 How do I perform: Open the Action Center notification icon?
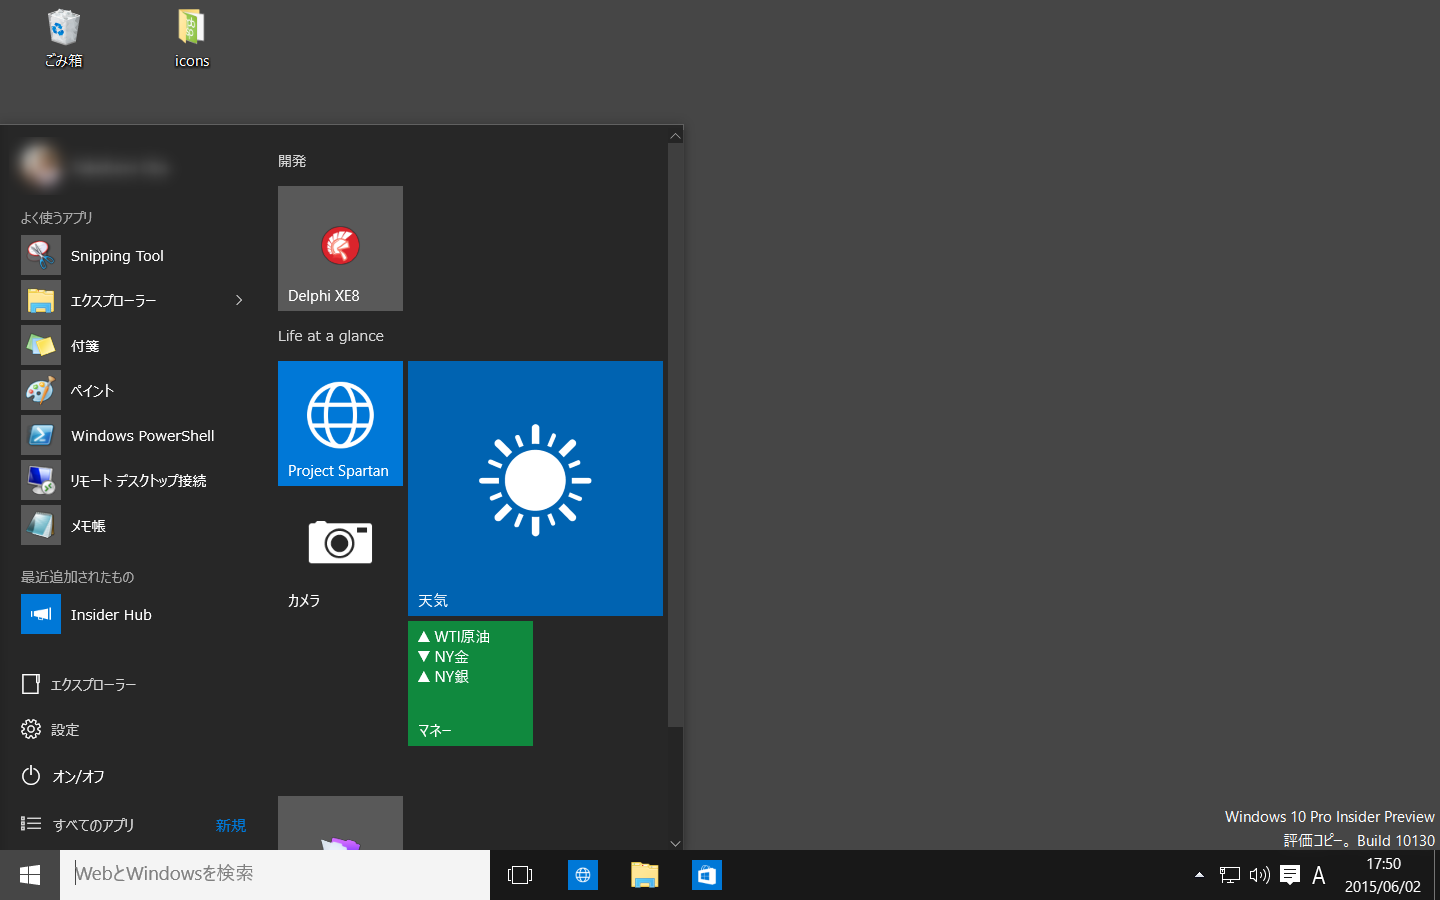tap(1290, 875)
